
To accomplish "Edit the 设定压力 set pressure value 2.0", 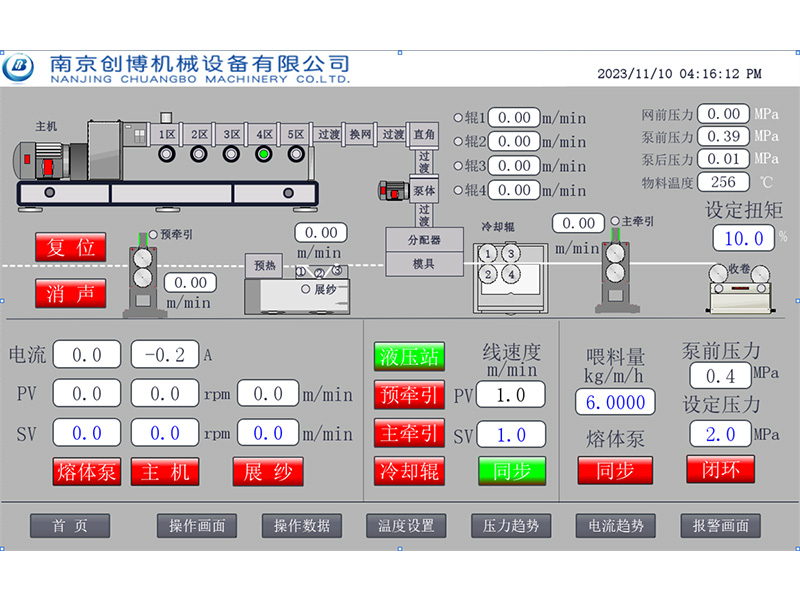I will click(x=720, y=434).
